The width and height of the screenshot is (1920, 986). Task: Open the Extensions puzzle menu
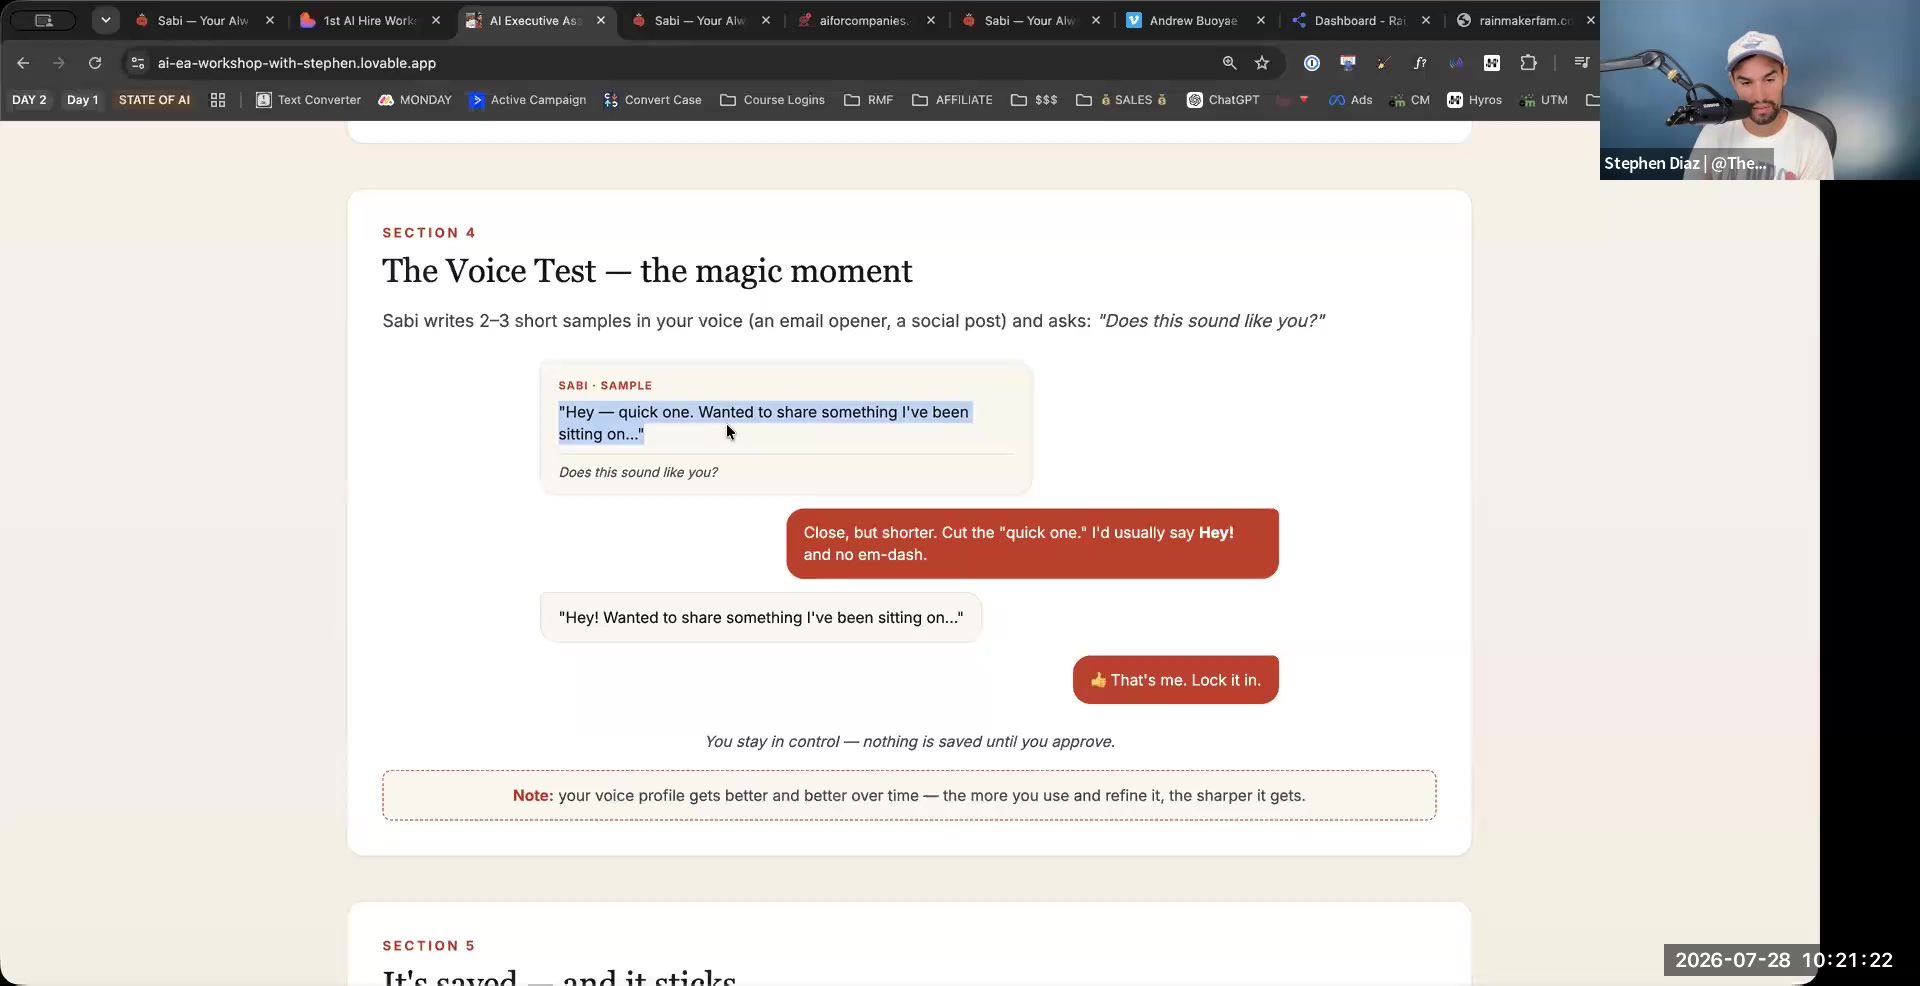(x=1528, y=63)
